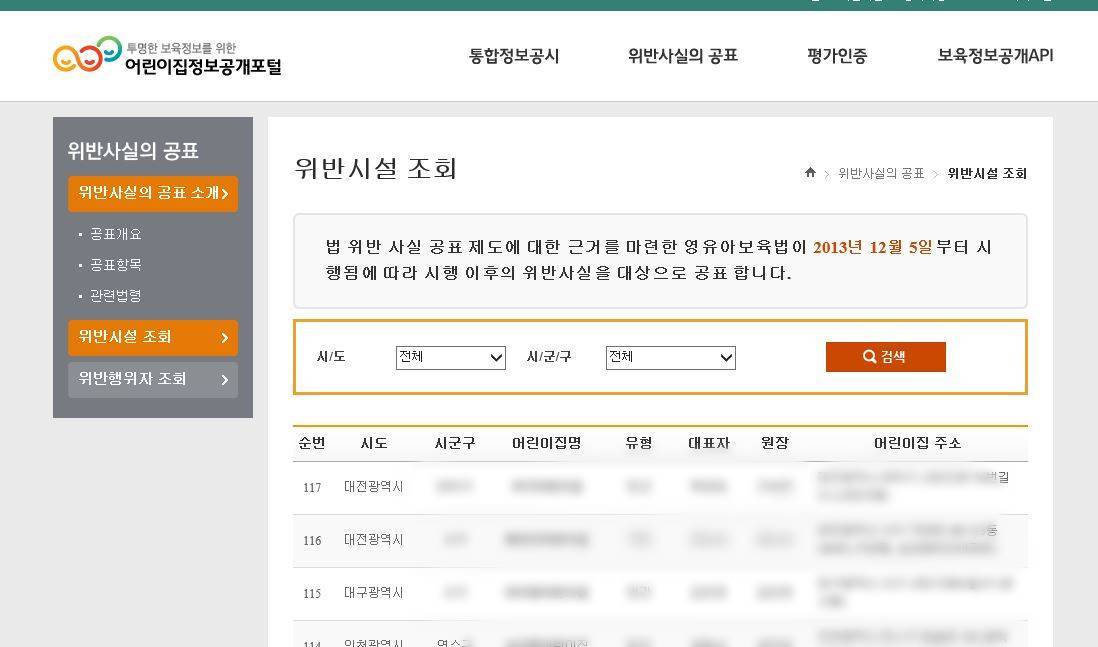
Task: Click 위반사실의 공표 소개 sidebar button
Action: click(153, 193)
